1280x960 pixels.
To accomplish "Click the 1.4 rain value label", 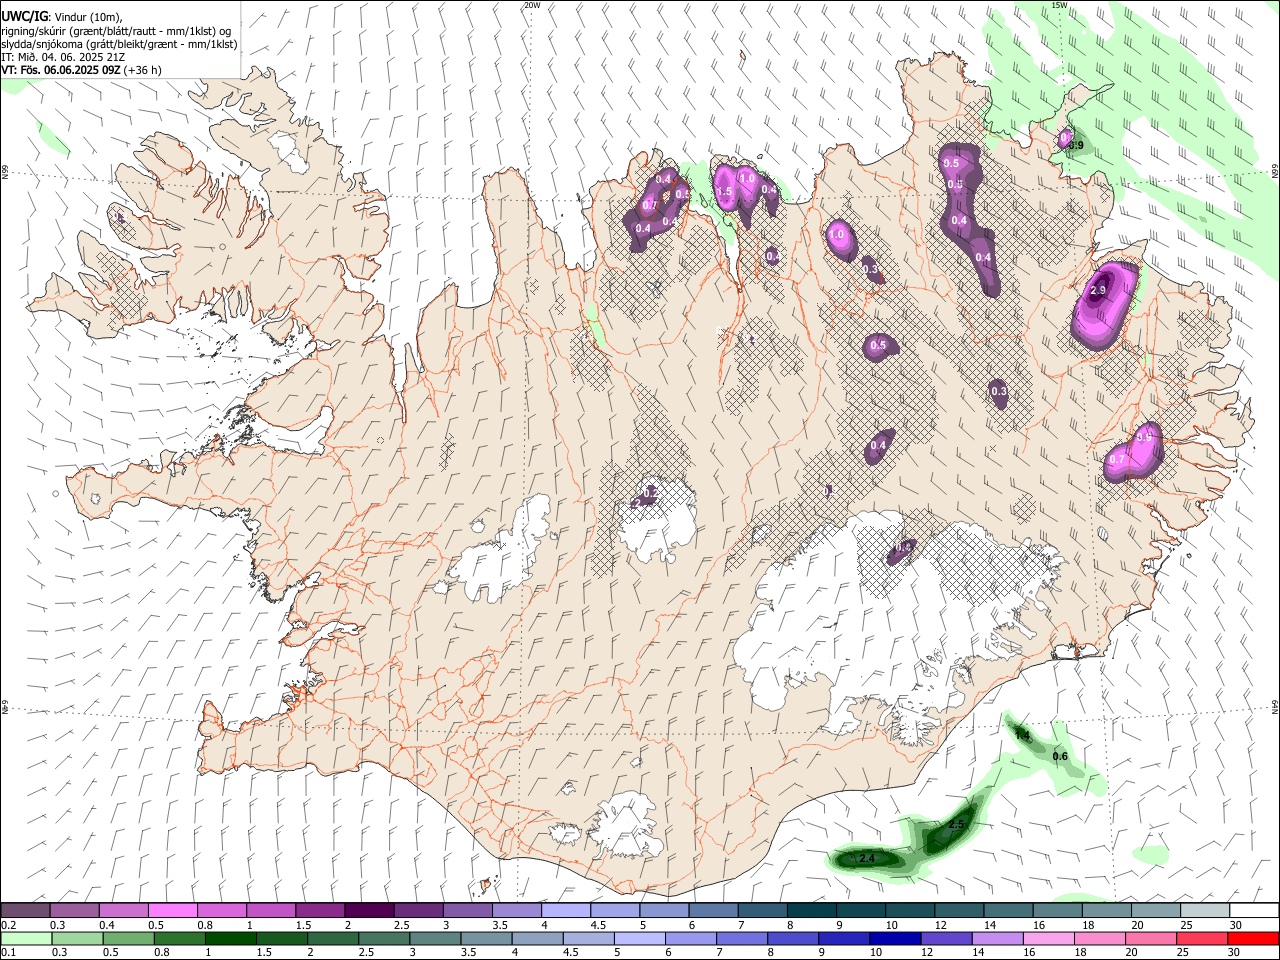I will click(1022, 735).
